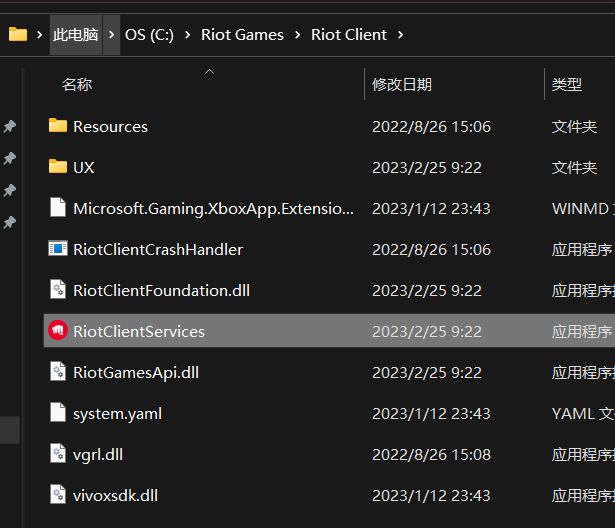615x528 pixels.
Task: Click the RiotGamesApi.dll file icon
Action: coord(58,371)
